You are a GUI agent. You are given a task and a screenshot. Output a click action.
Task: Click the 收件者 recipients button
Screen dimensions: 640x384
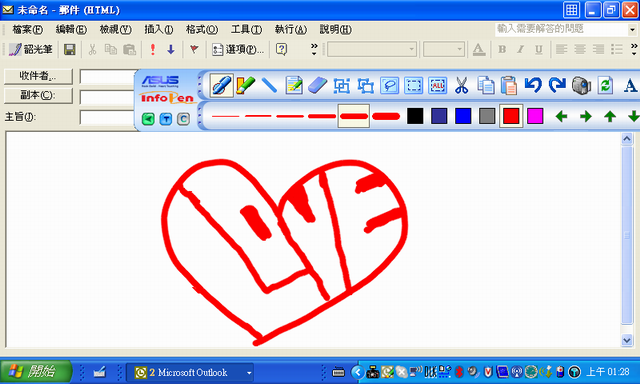tap(38, 76)
